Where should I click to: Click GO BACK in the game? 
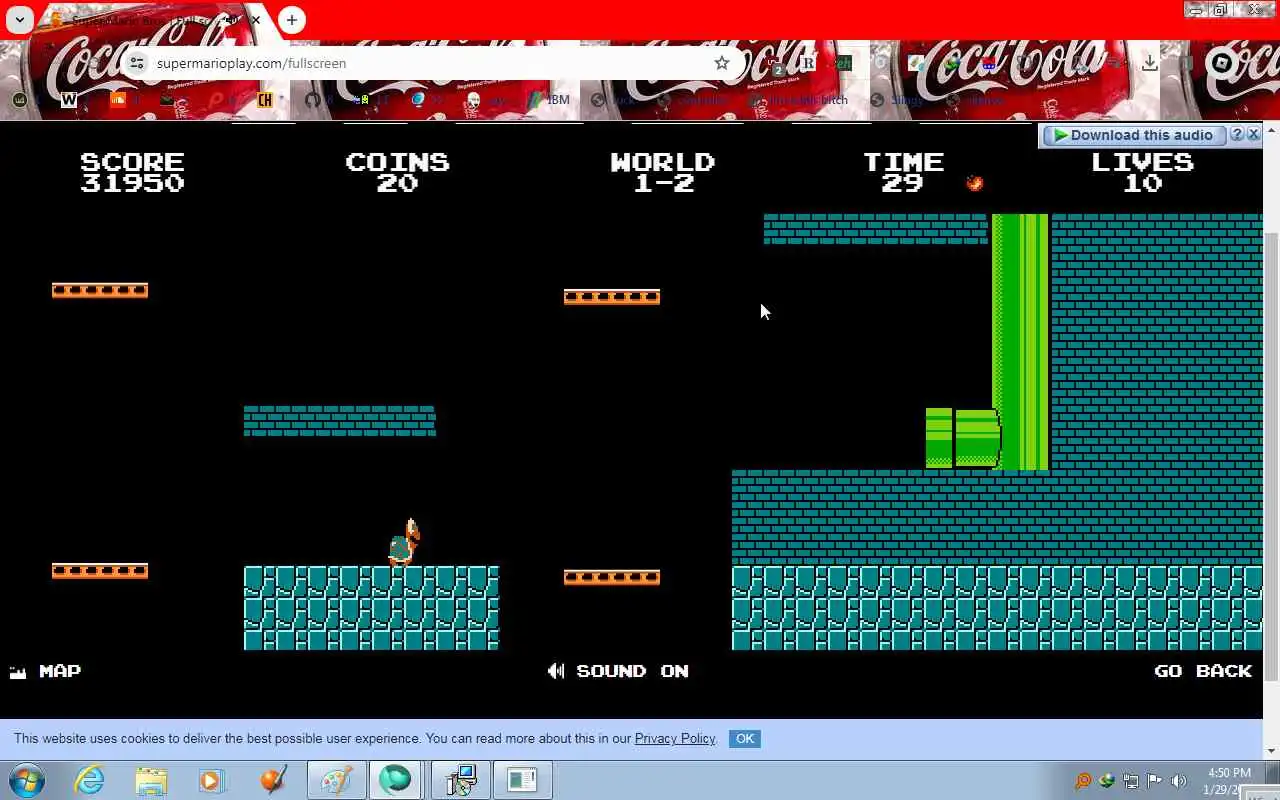[x=1203, y=671]
